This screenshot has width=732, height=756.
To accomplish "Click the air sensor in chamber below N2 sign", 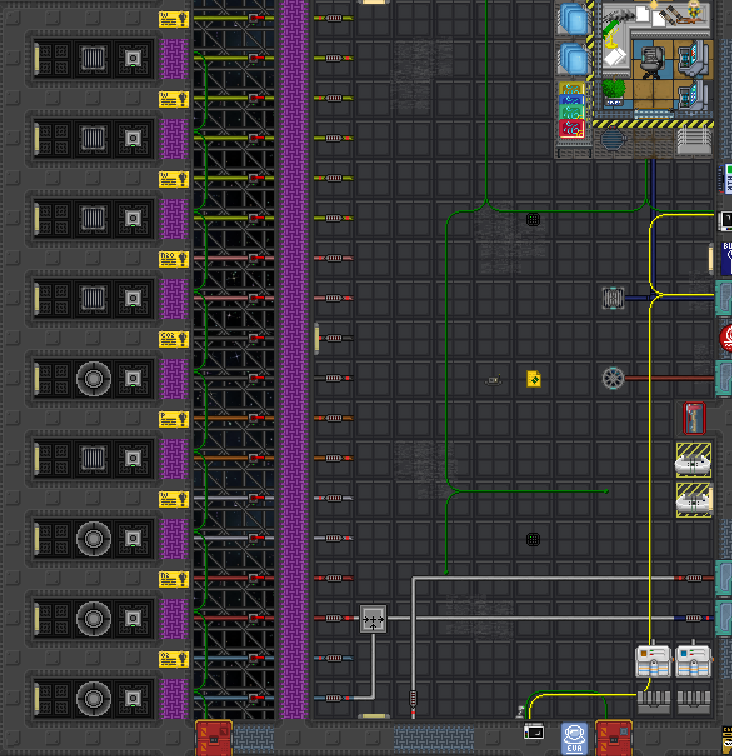I will point(133,618).
